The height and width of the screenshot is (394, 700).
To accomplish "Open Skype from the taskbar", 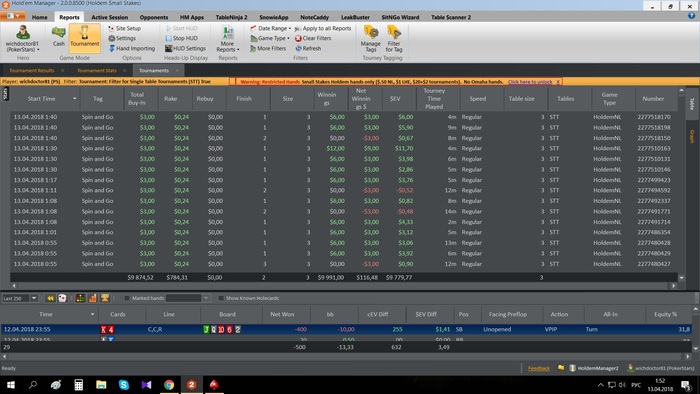I will pyautogui.click(x=124, y=385).
